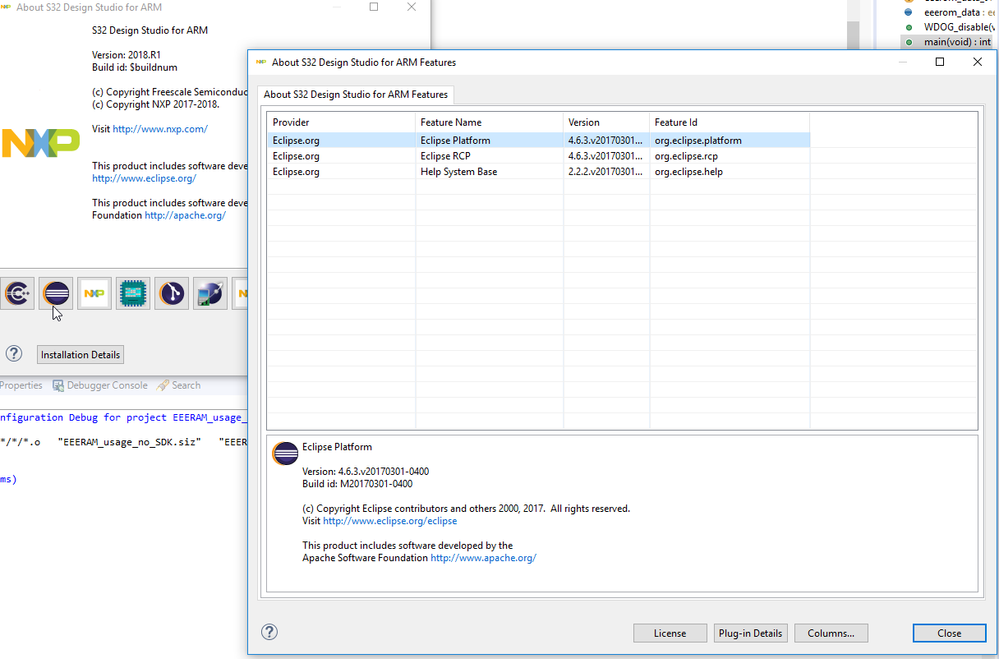This screenshot has width=999, height=659.
Task: Select the WDOG_disable function icon in outline
Action: (909, 27)
